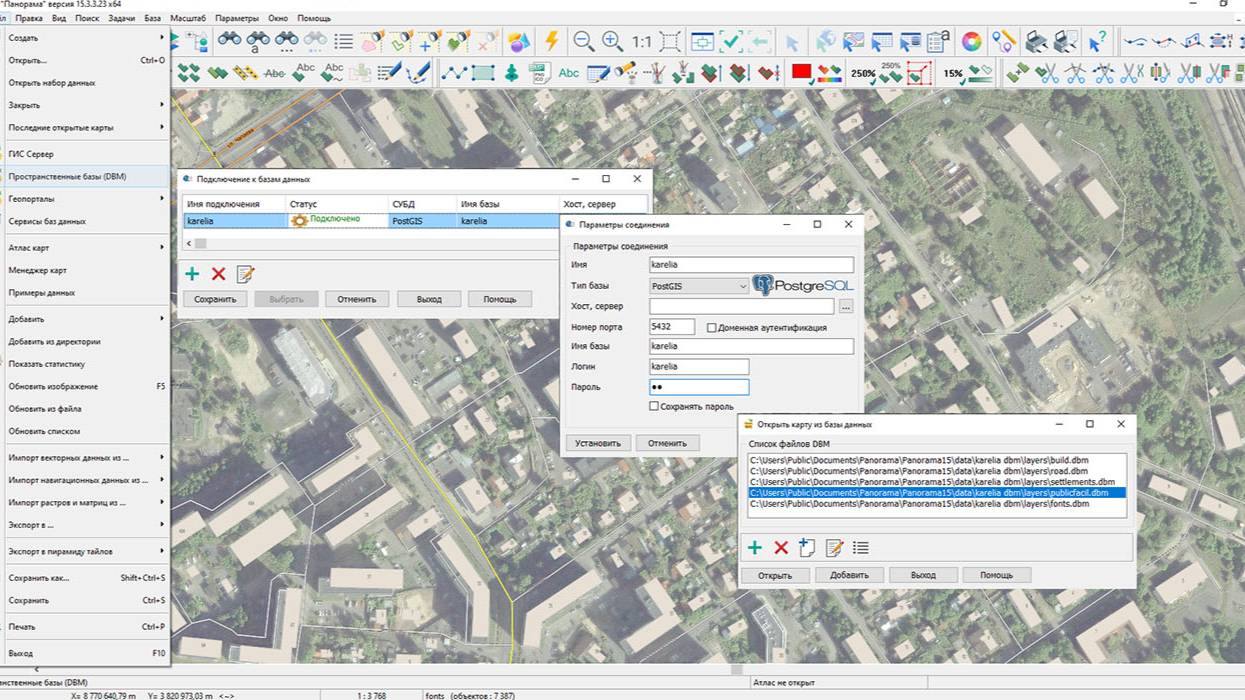Click the green tree object icon
The image size is (1245, 700).
click(x=511, y=73)
